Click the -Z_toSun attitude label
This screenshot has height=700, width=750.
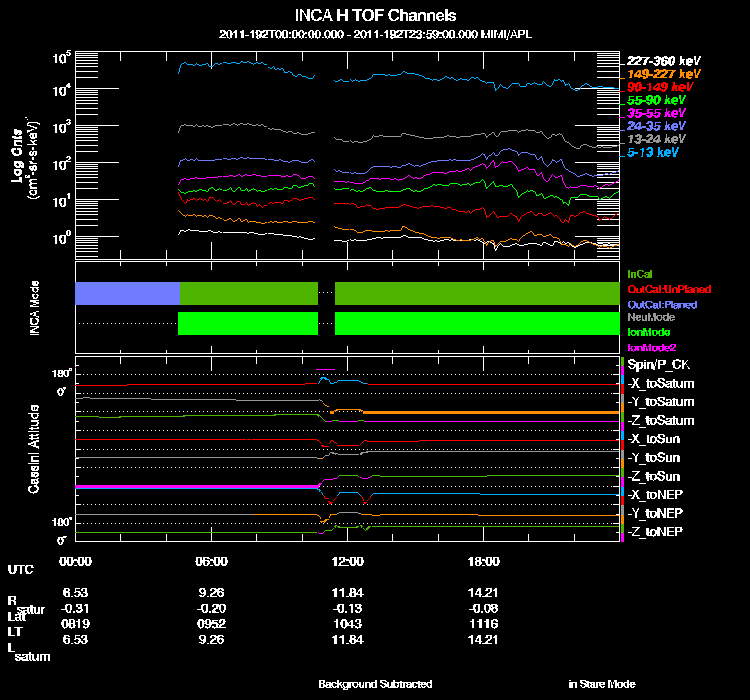(653, 476)
